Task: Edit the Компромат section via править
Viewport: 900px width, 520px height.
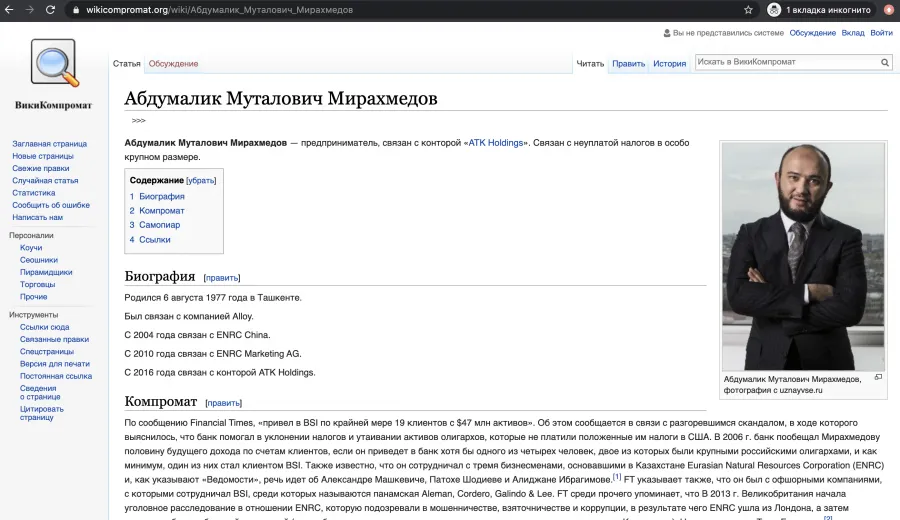Action: click(x=223, y=403)
